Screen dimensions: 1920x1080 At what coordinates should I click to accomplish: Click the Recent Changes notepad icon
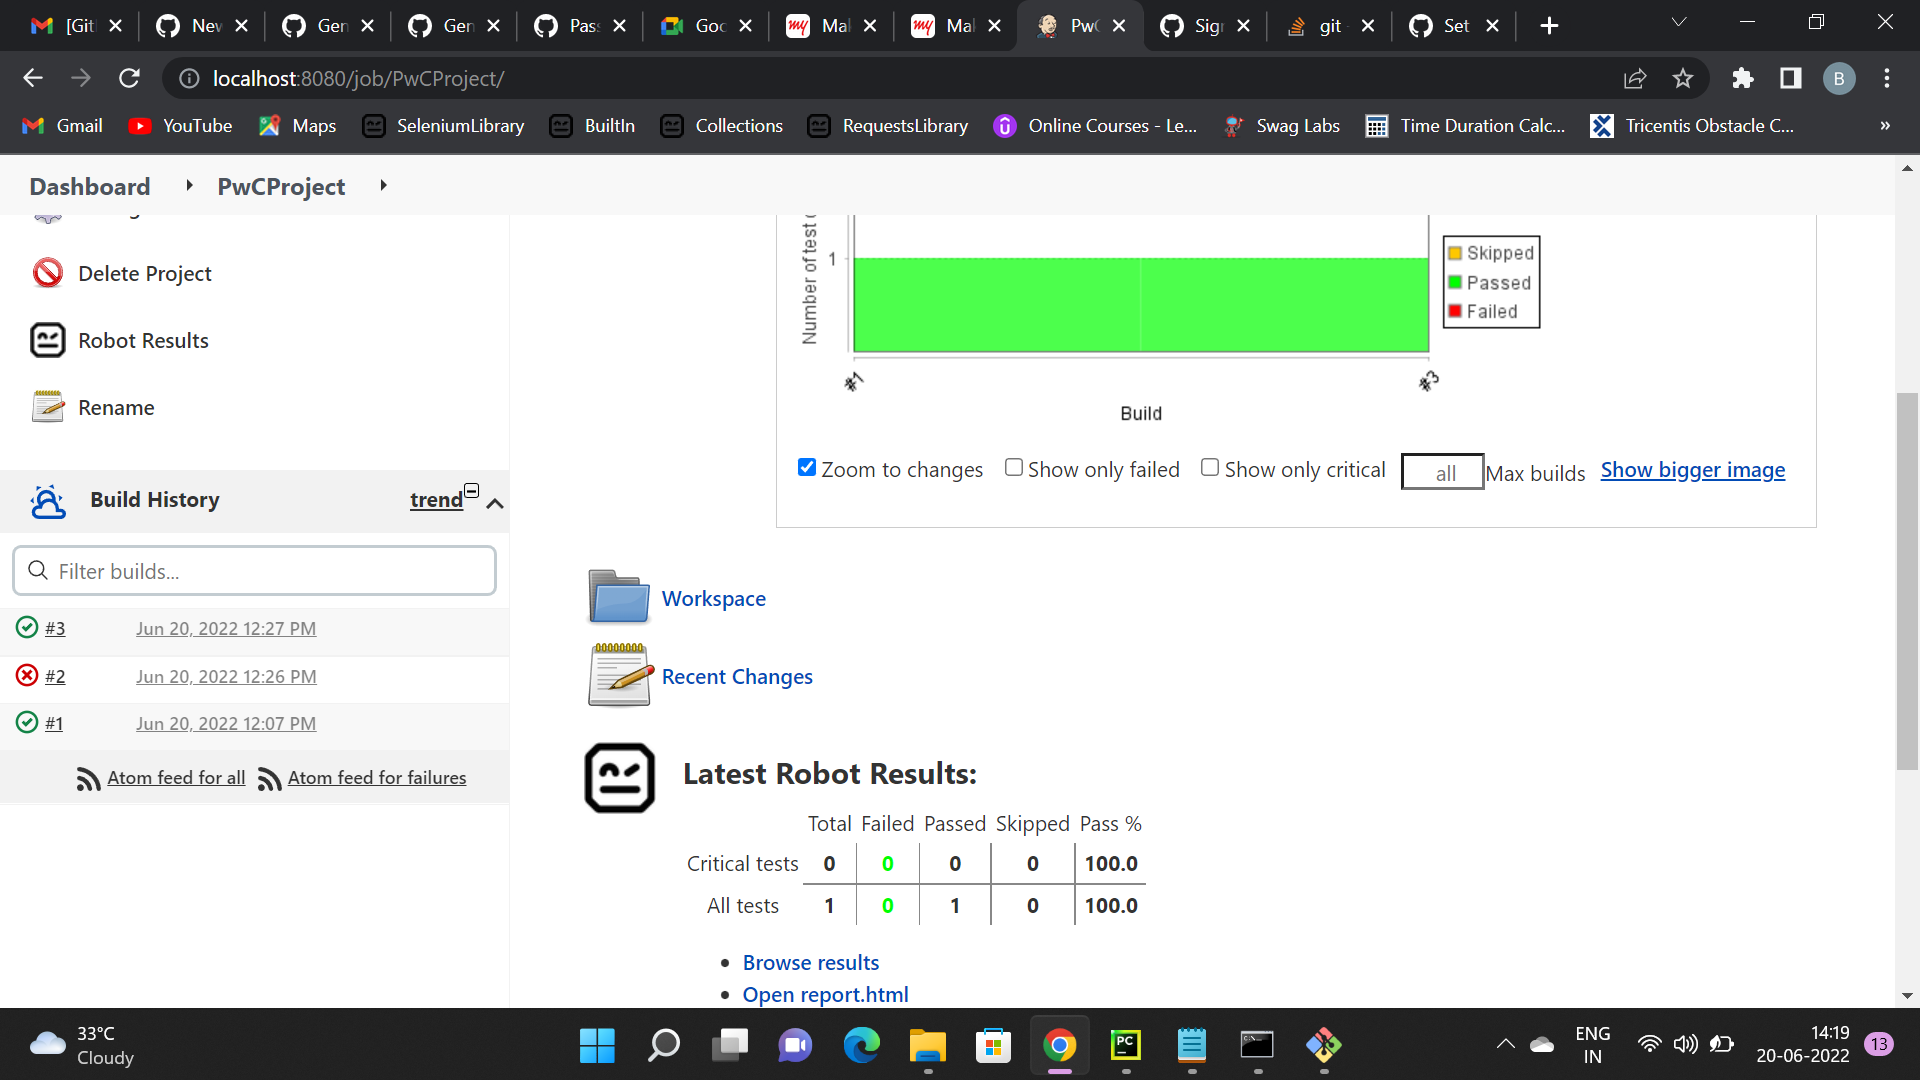pyautogui.click(x=617, y=674)
